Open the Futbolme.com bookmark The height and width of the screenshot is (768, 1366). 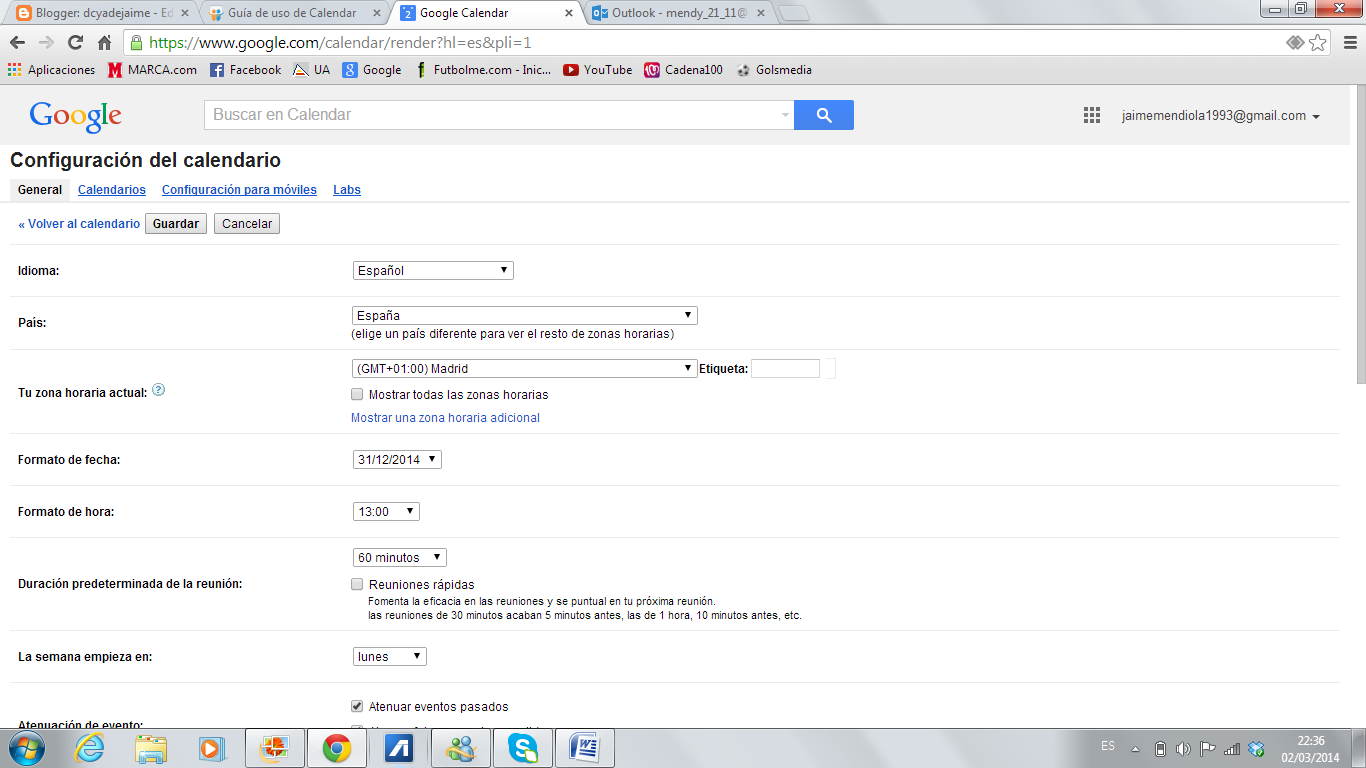coord(482,70)
